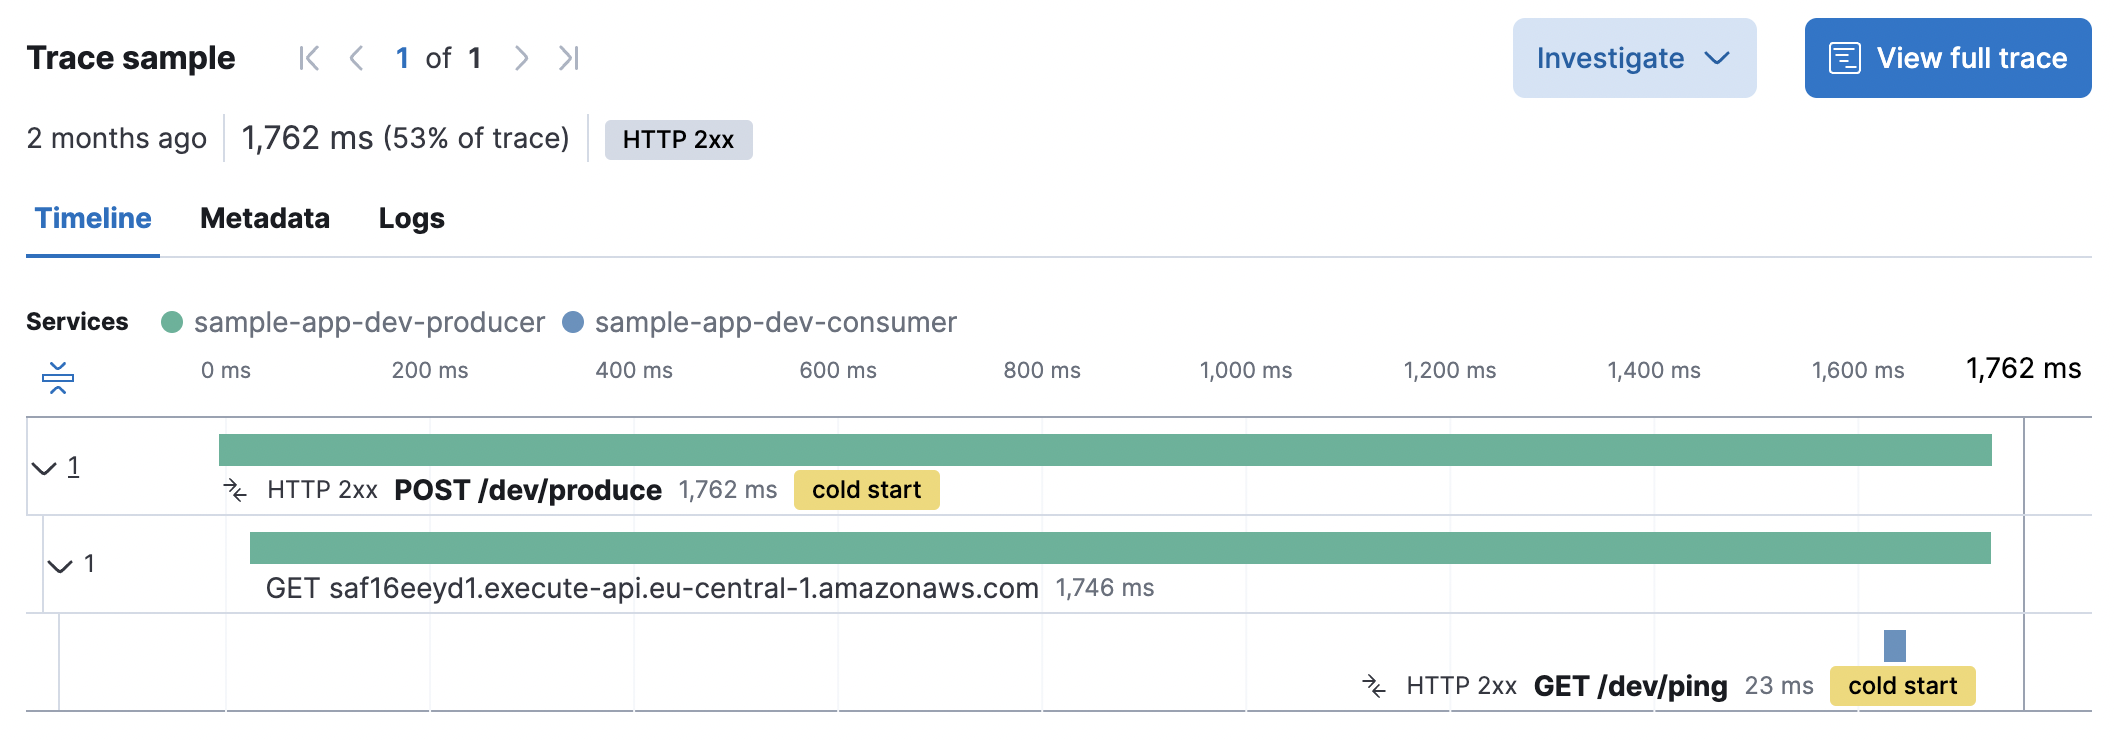Jump to the first trace sample page
This screenshot has height=740, width=2114.
coord(309,57)
